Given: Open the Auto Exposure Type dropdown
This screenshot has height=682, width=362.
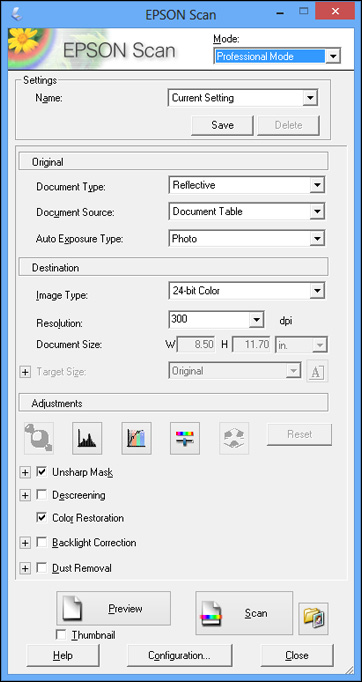Looking at the screenshot, I should coord(246,238).
